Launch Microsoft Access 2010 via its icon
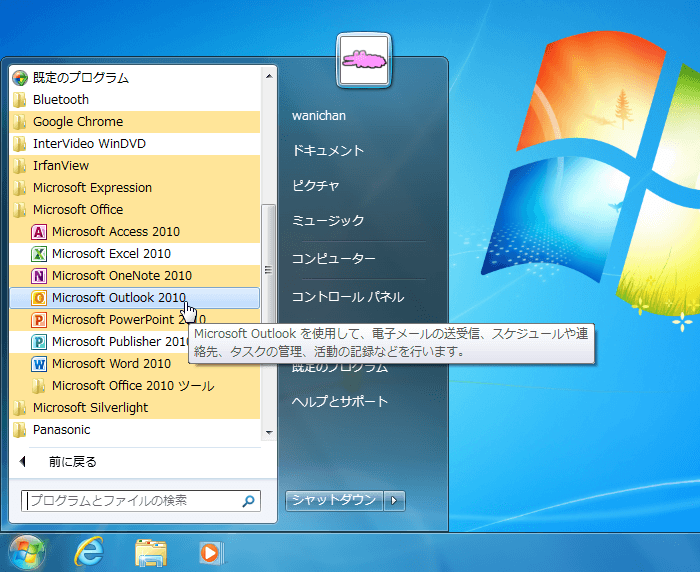700x572 pixels. 39,232
